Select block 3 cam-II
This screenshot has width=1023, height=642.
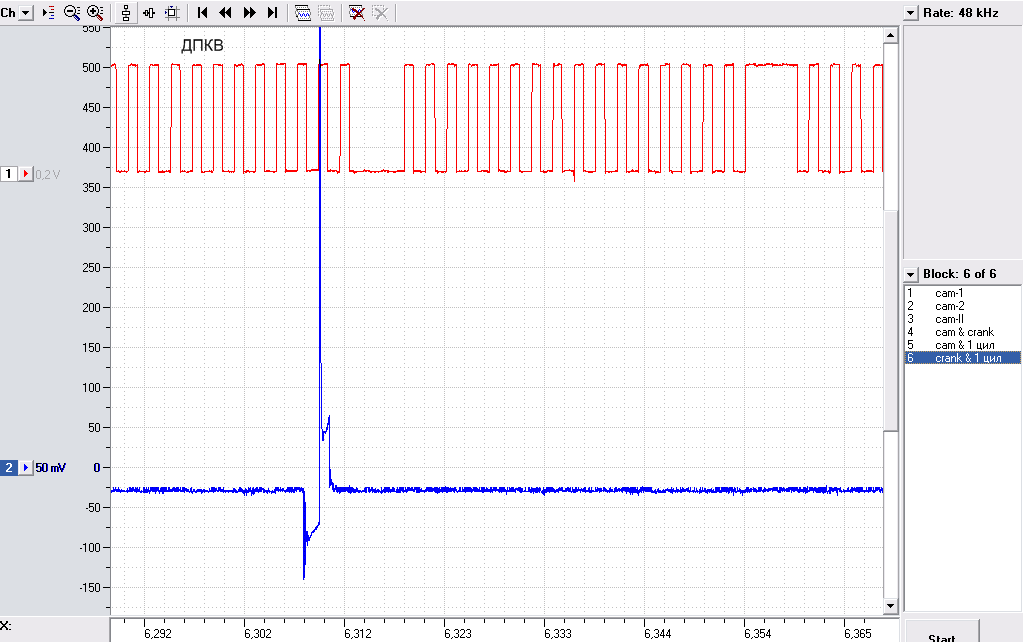(962, 319)
